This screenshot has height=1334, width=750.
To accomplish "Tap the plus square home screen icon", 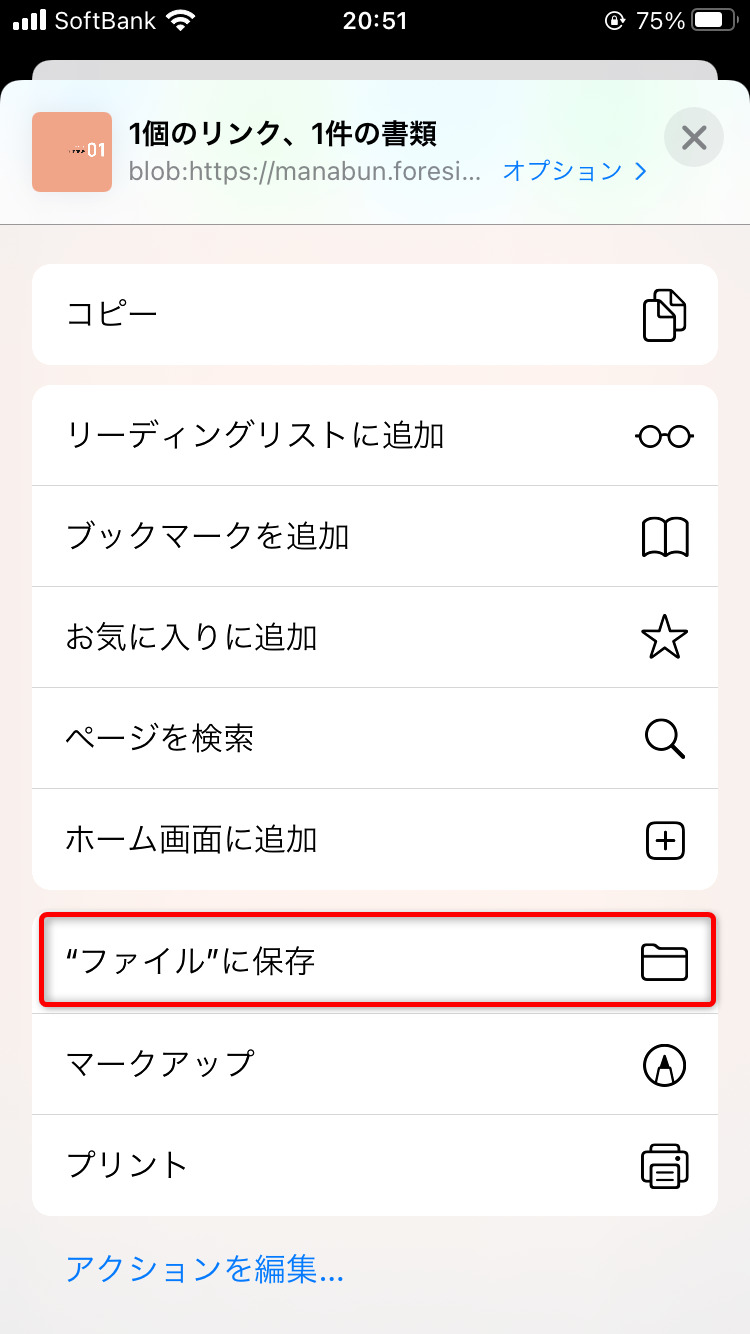I will coord(665,840).
